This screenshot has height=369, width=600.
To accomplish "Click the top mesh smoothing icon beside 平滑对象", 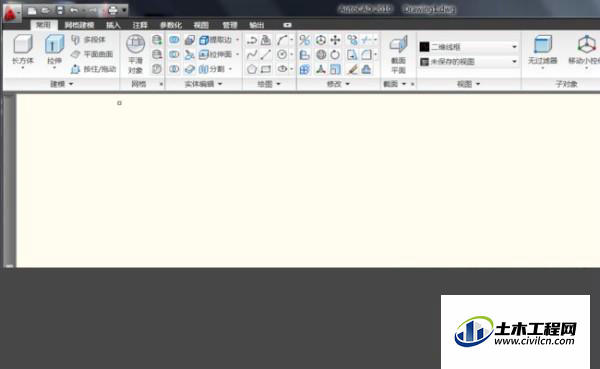I will tap(157, 40).
